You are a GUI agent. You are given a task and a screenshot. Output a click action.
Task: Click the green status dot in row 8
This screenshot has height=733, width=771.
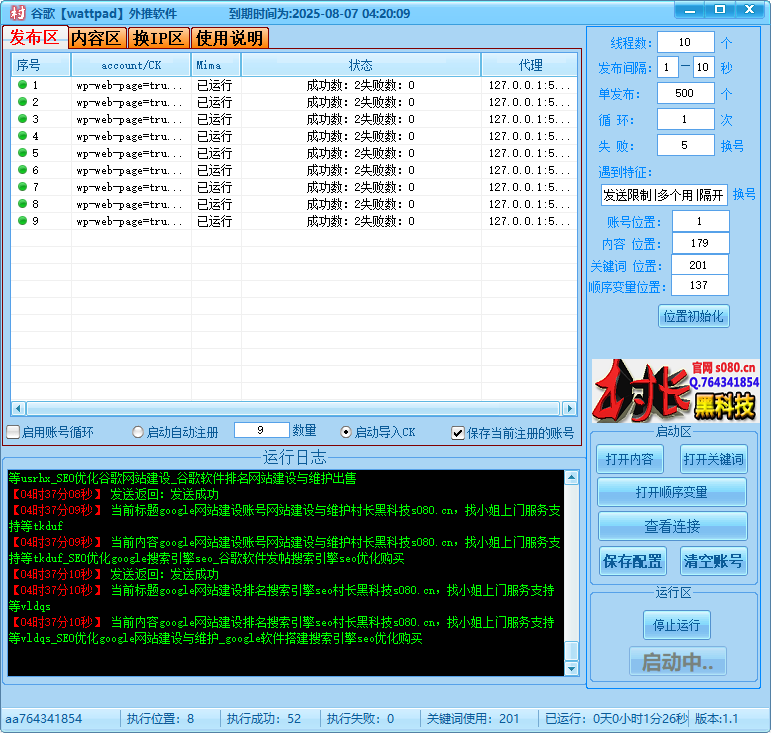[x=22, y=204]
